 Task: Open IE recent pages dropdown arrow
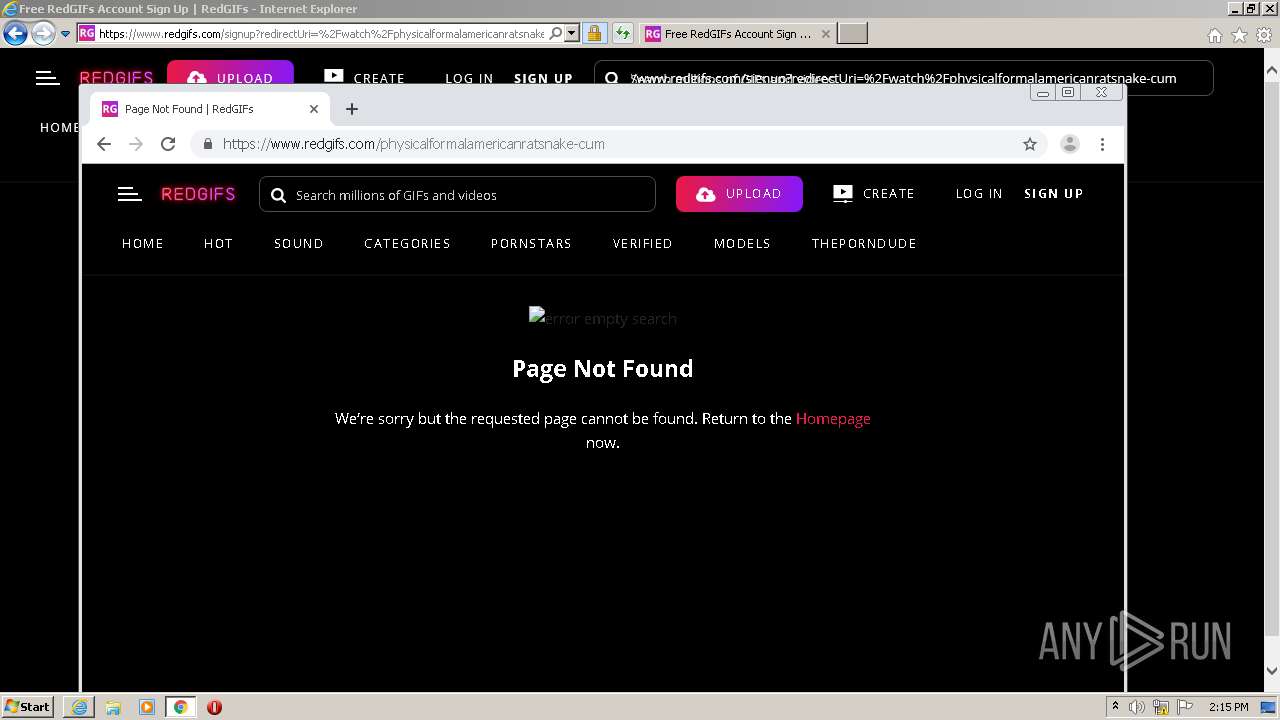(x=65, y=34)
